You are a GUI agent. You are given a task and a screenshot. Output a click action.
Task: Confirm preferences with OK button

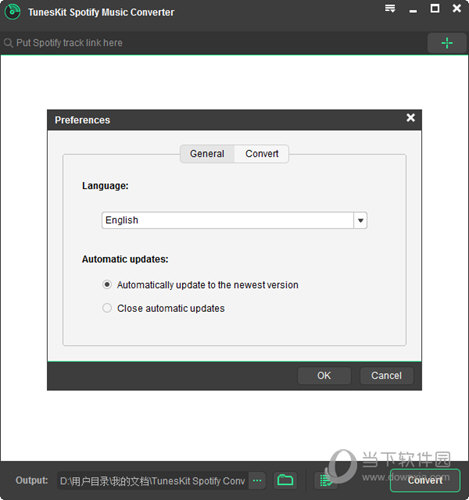pos(324,376)
